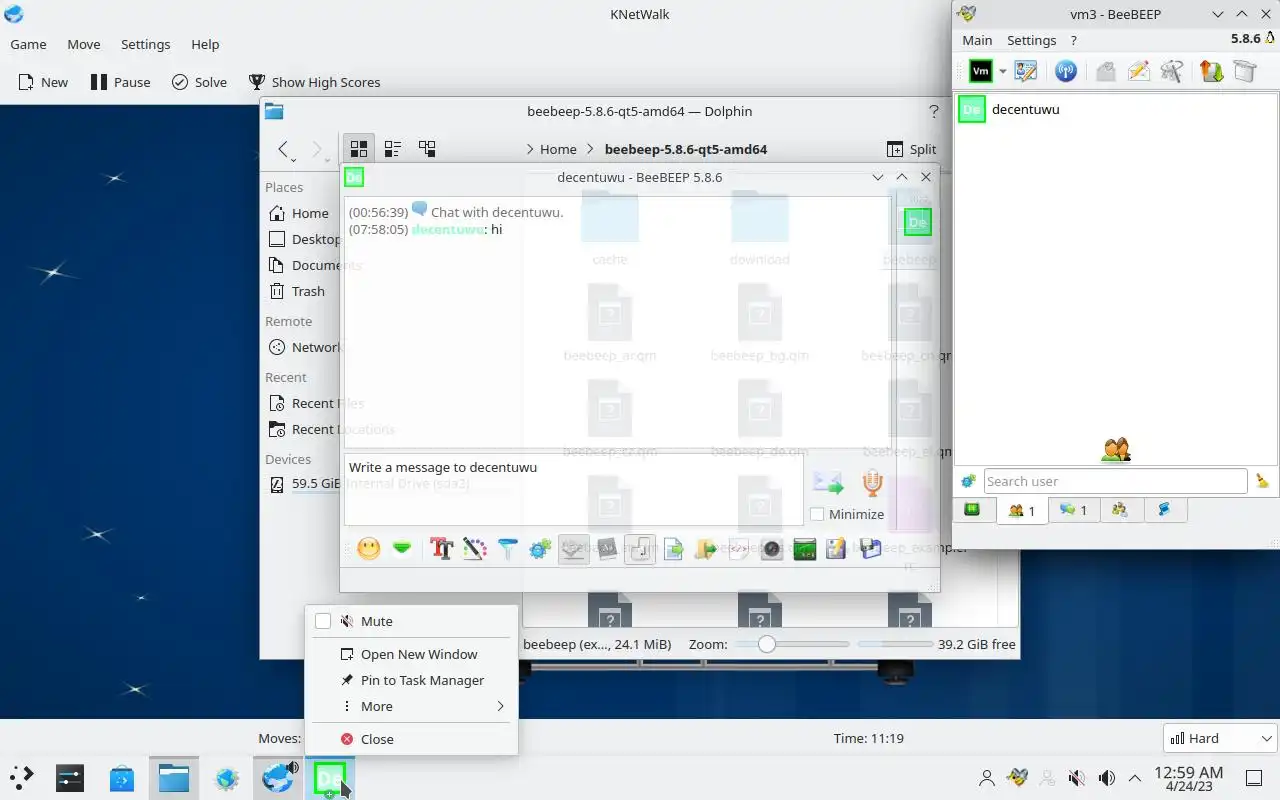Tick the Mute checkbox in context menu
This screenshot has height=800, width=1280.
(323, 621)
